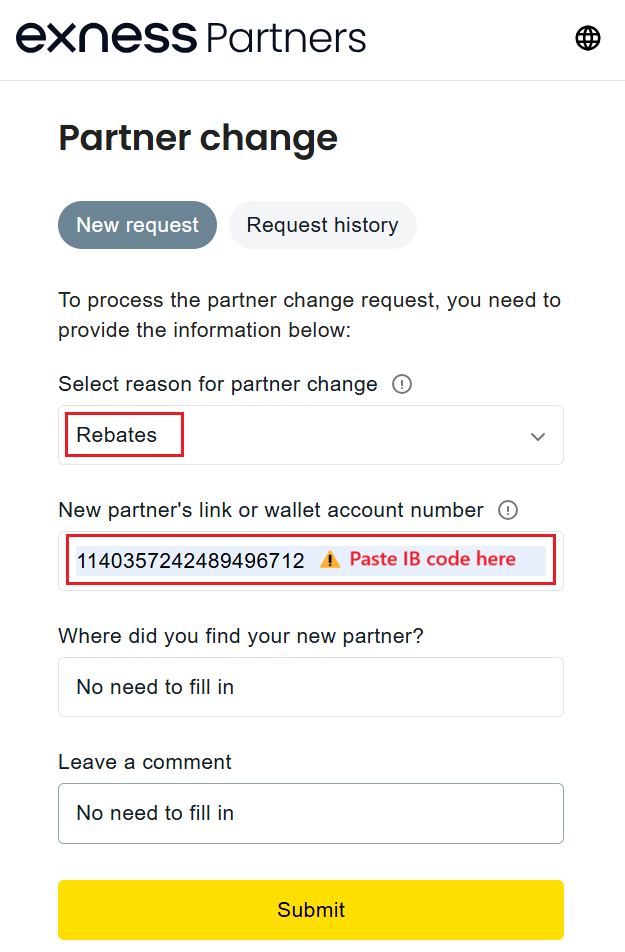Click the 'Select reason for partner change' label

point(218,384)
